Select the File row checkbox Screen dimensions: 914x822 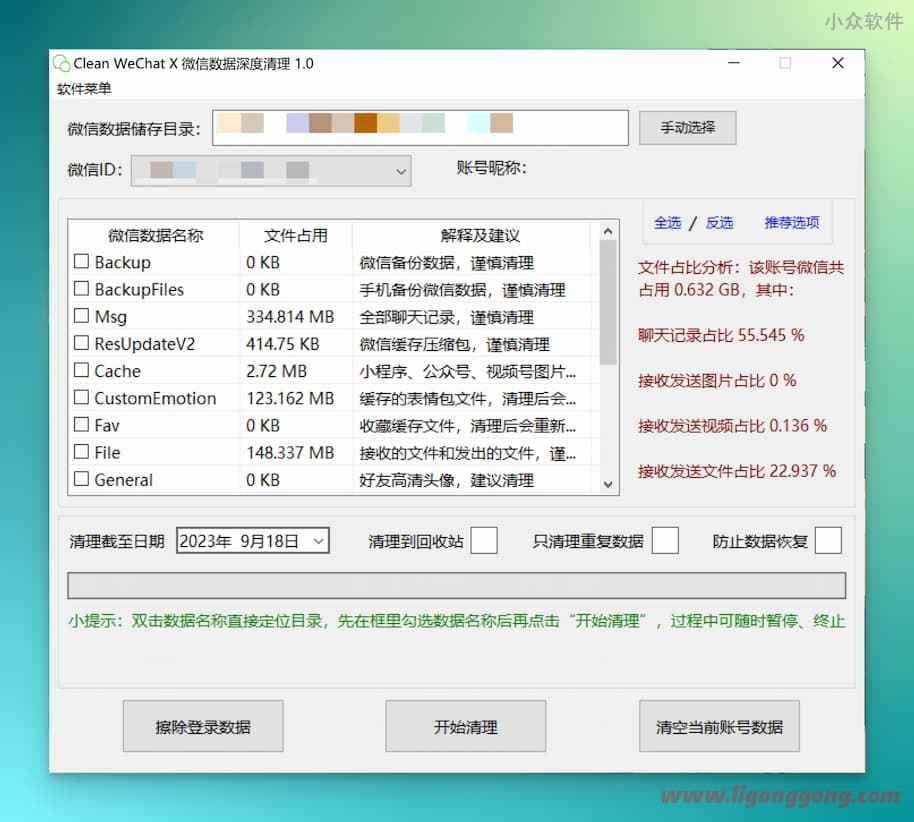pos(82,453)
